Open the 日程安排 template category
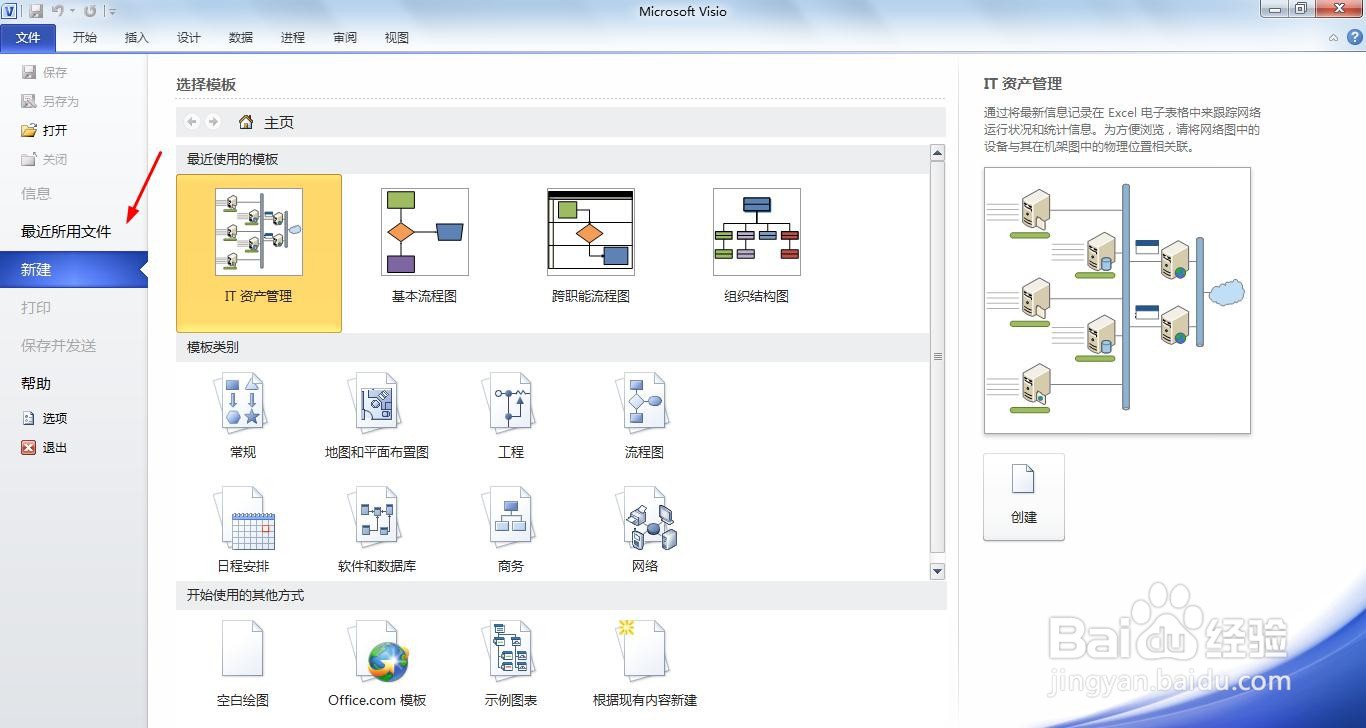This screenshot has height=728, width=1366. click(243, 530)
